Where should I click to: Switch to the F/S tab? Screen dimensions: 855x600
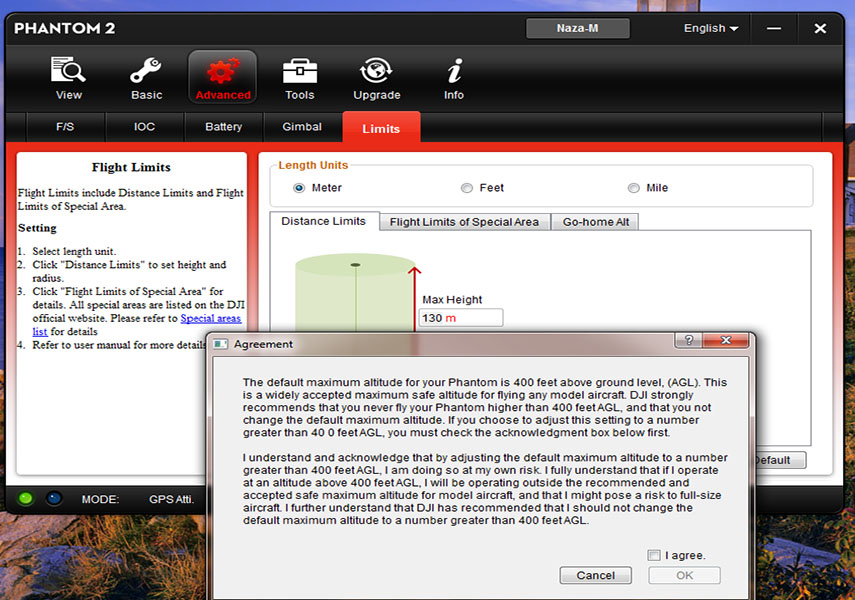65,127
